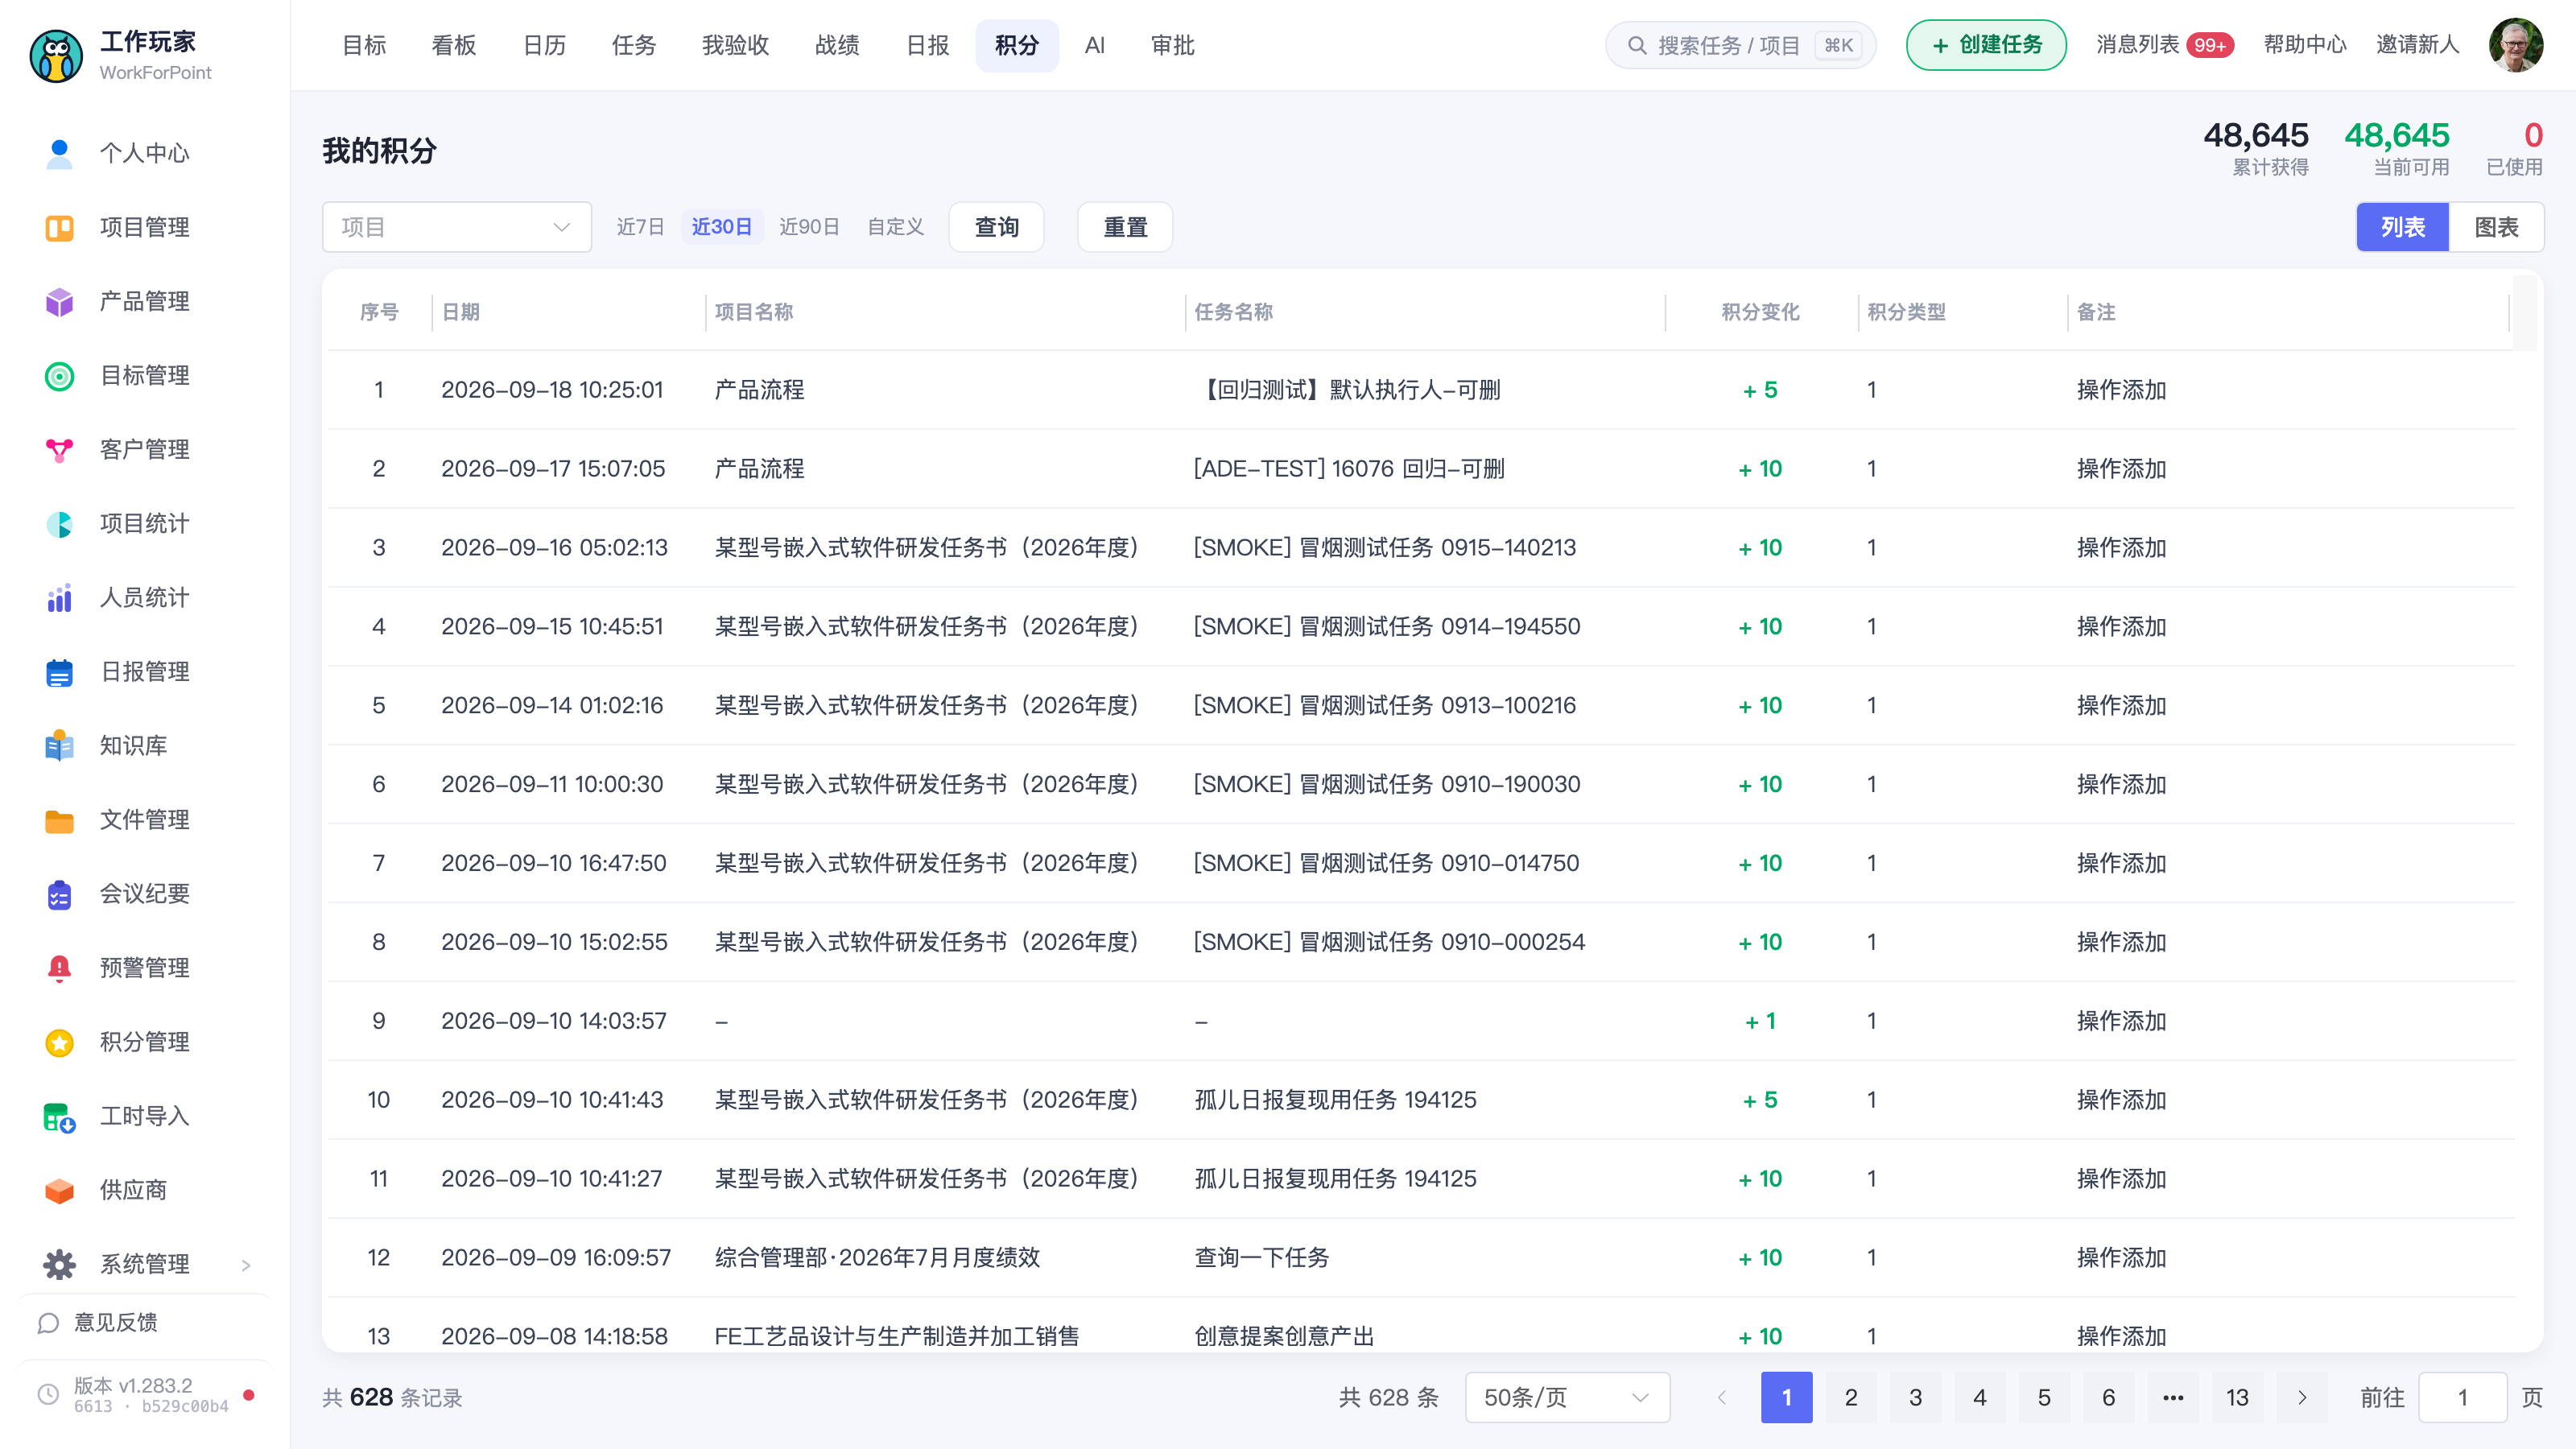Click the 查询 button

996,227
